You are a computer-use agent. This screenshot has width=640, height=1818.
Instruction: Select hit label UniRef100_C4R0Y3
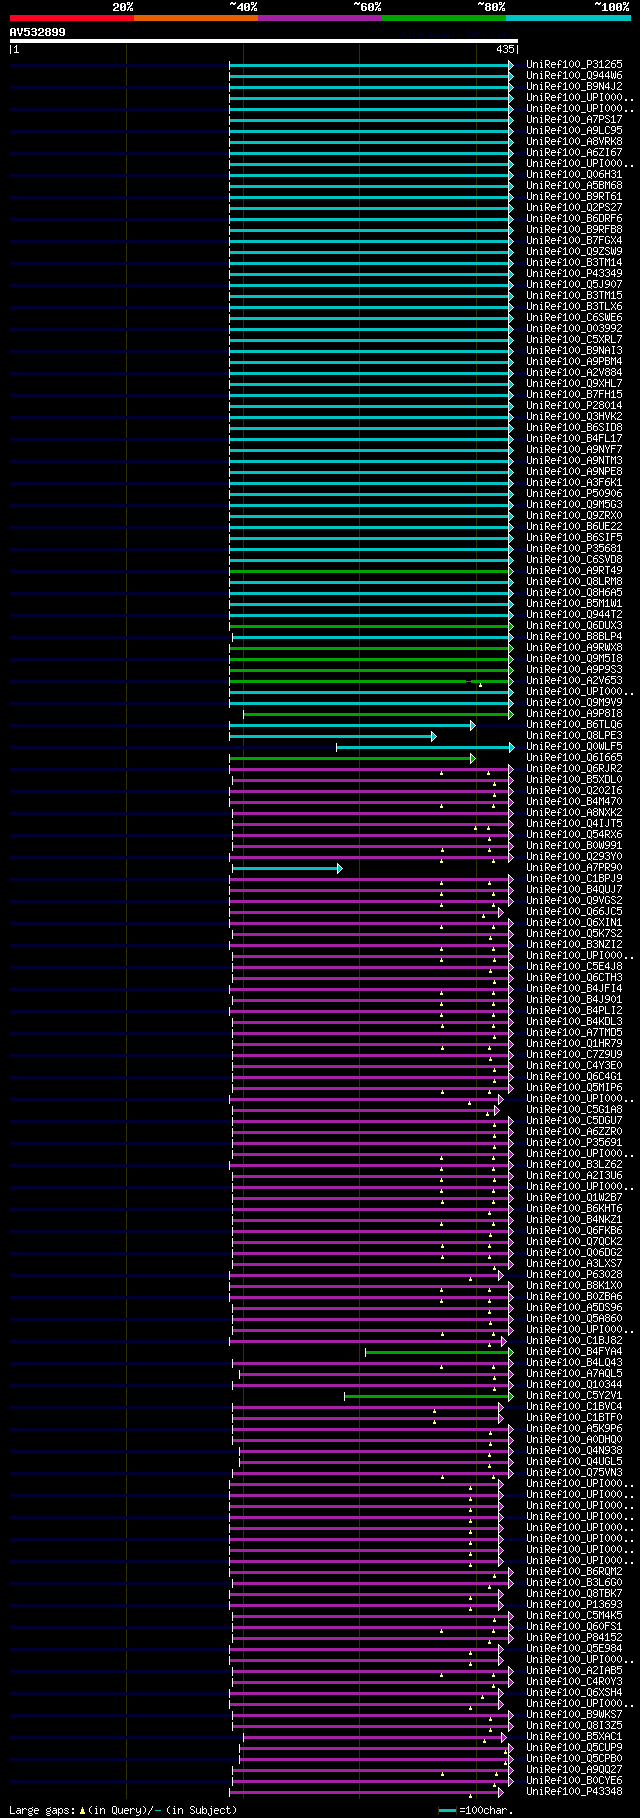pos(574,1682)
